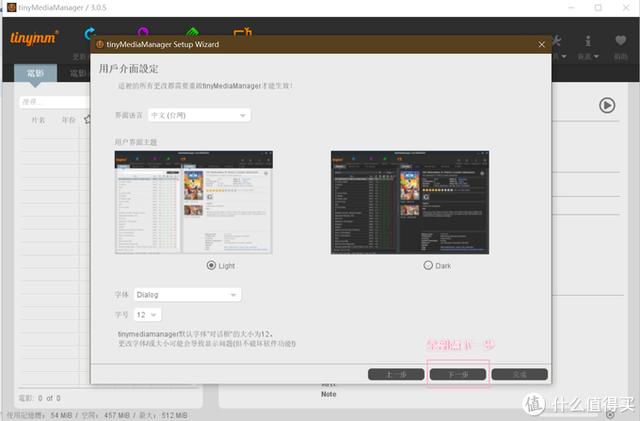Maximize the tinyMediaManager window
The image size is (640, 421).
tap(598, 7)
